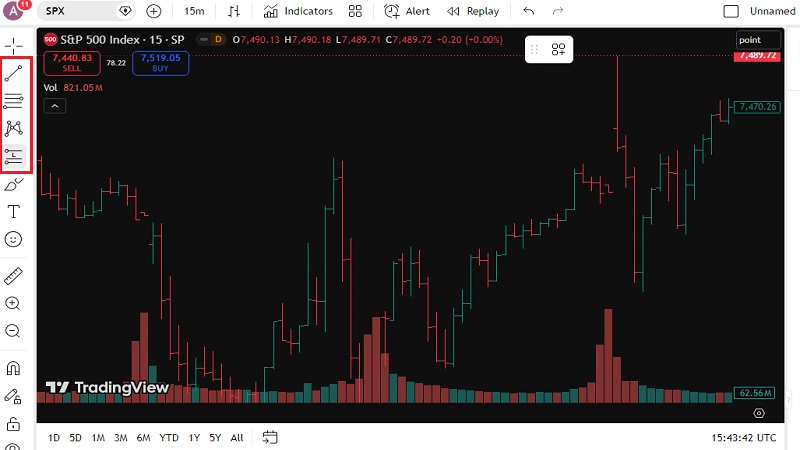Open the Go to date calendar icon

click(x=270, y=437)
